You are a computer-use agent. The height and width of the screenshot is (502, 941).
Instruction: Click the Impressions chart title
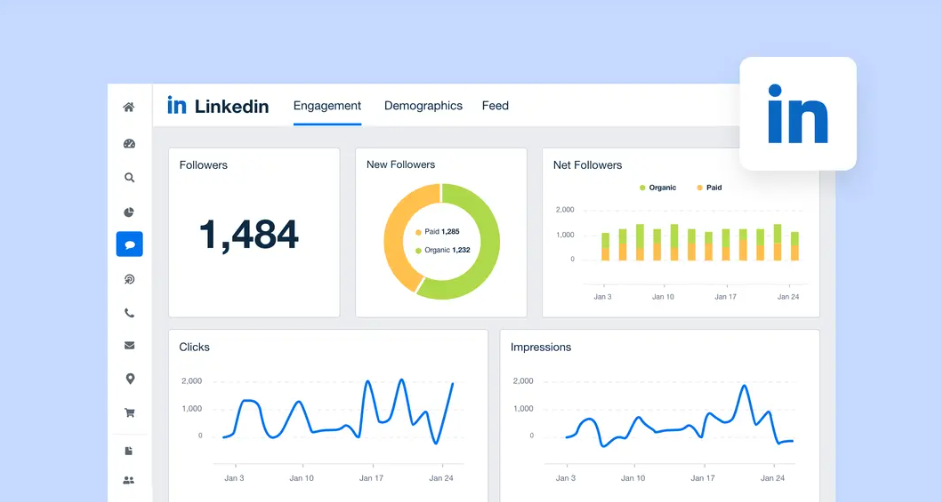tap(541, 347)
